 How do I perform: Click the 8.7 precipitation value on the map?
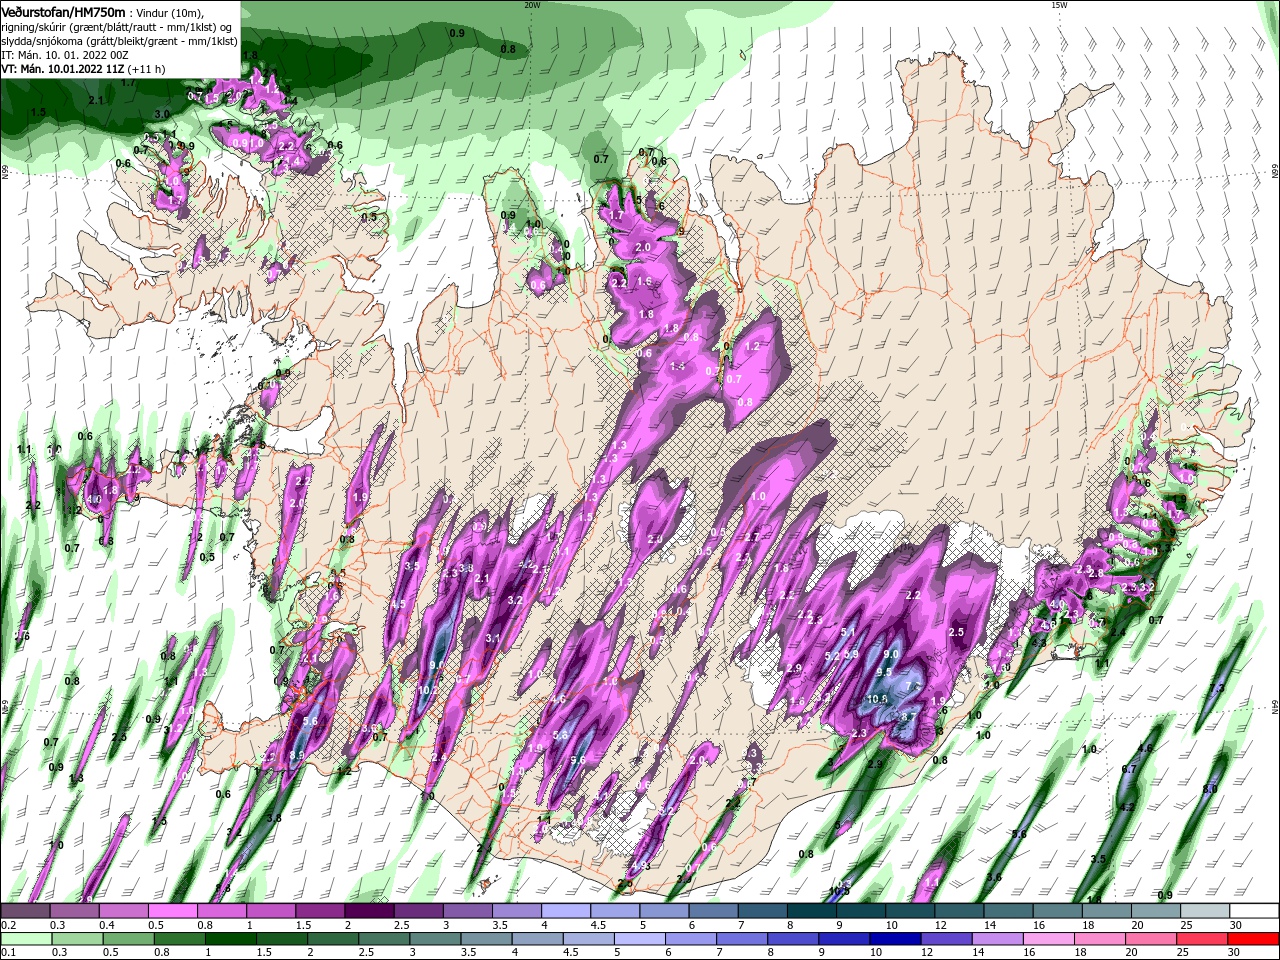pyautogui.click(x=908, y=716)
